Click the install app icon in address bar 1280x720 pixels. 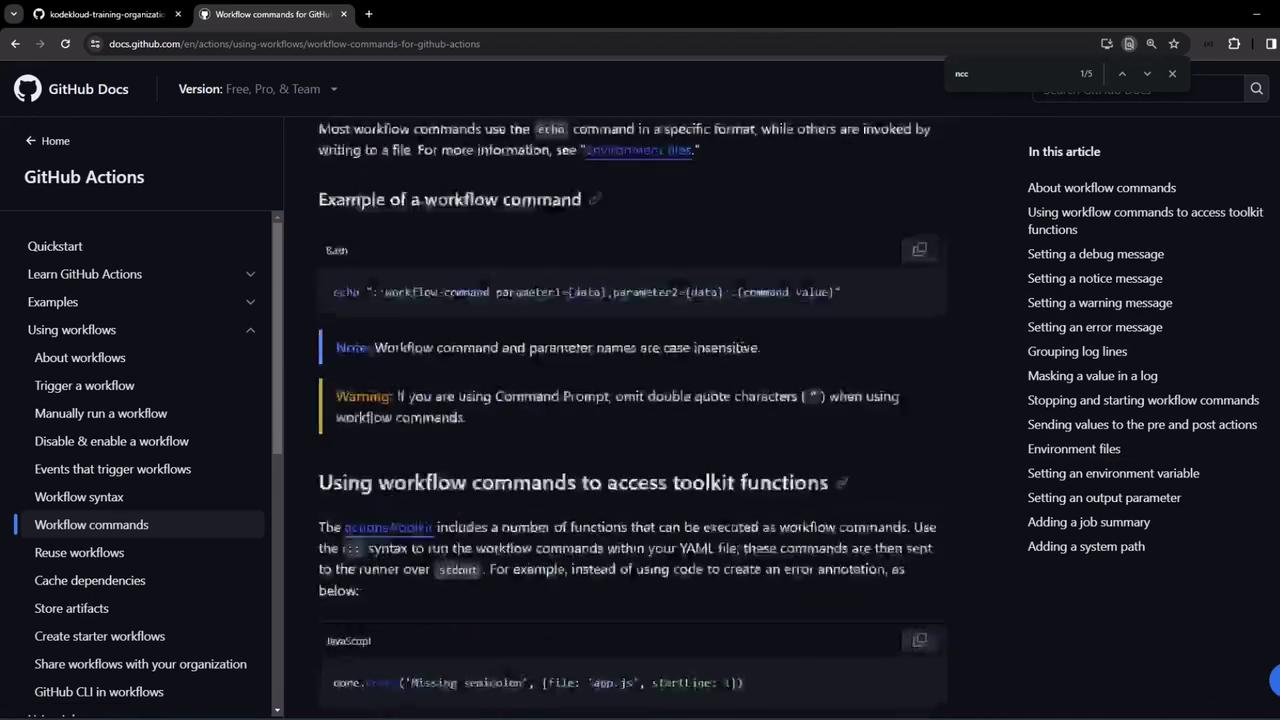point(1106,44)
